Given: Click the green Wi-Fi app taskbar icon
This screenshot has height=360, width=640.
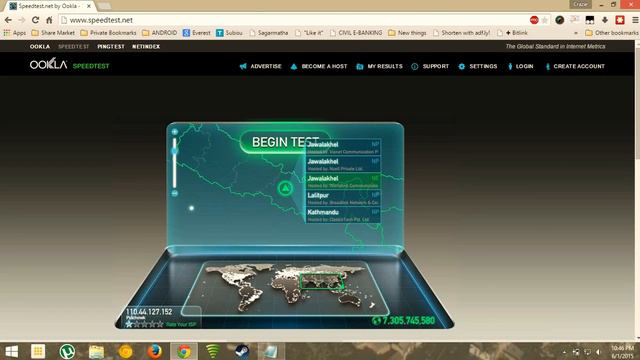Looking at the screenshot, I should coord(213,351).
